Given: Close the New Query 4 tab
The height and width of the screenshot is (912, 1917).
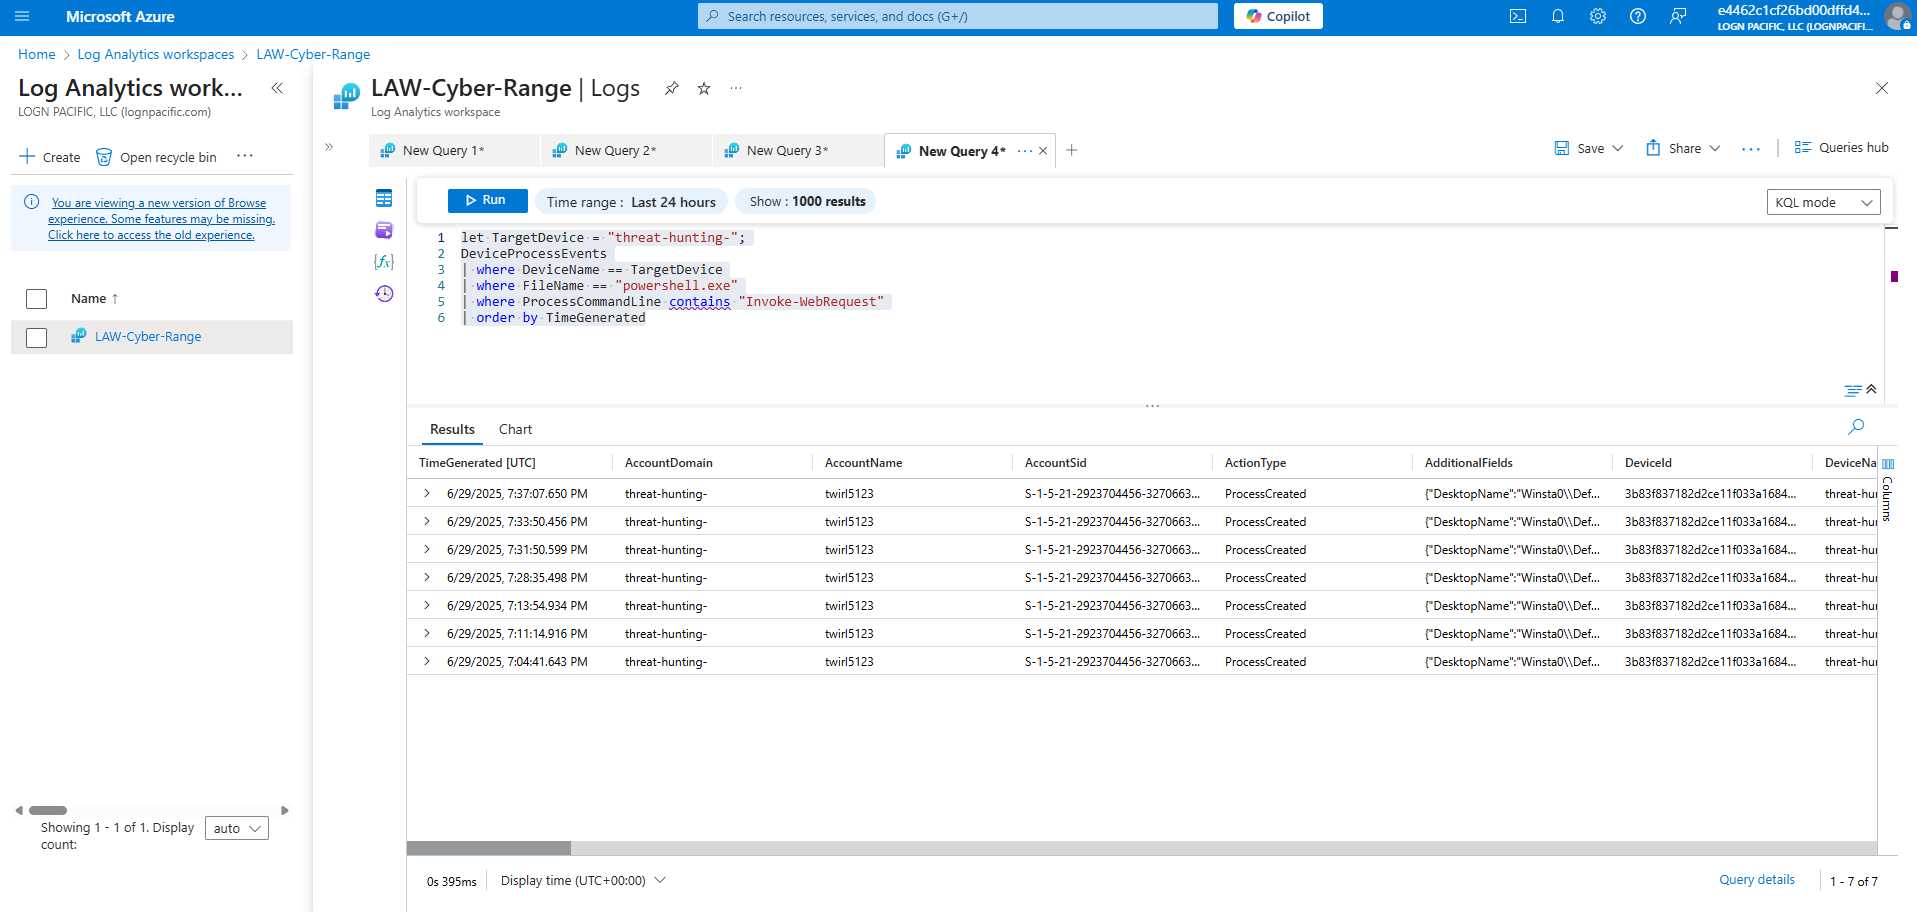Looking at the screenshot, I should point(1043,151).
